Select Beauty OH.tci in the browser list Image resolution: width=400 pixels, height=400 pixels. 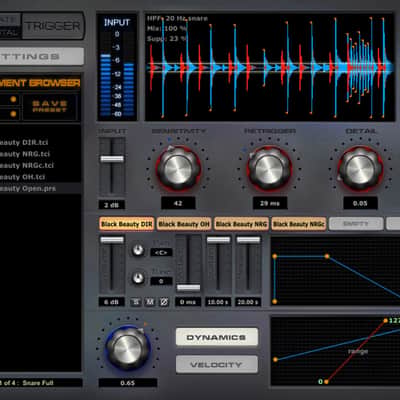(x=41, y=177)
